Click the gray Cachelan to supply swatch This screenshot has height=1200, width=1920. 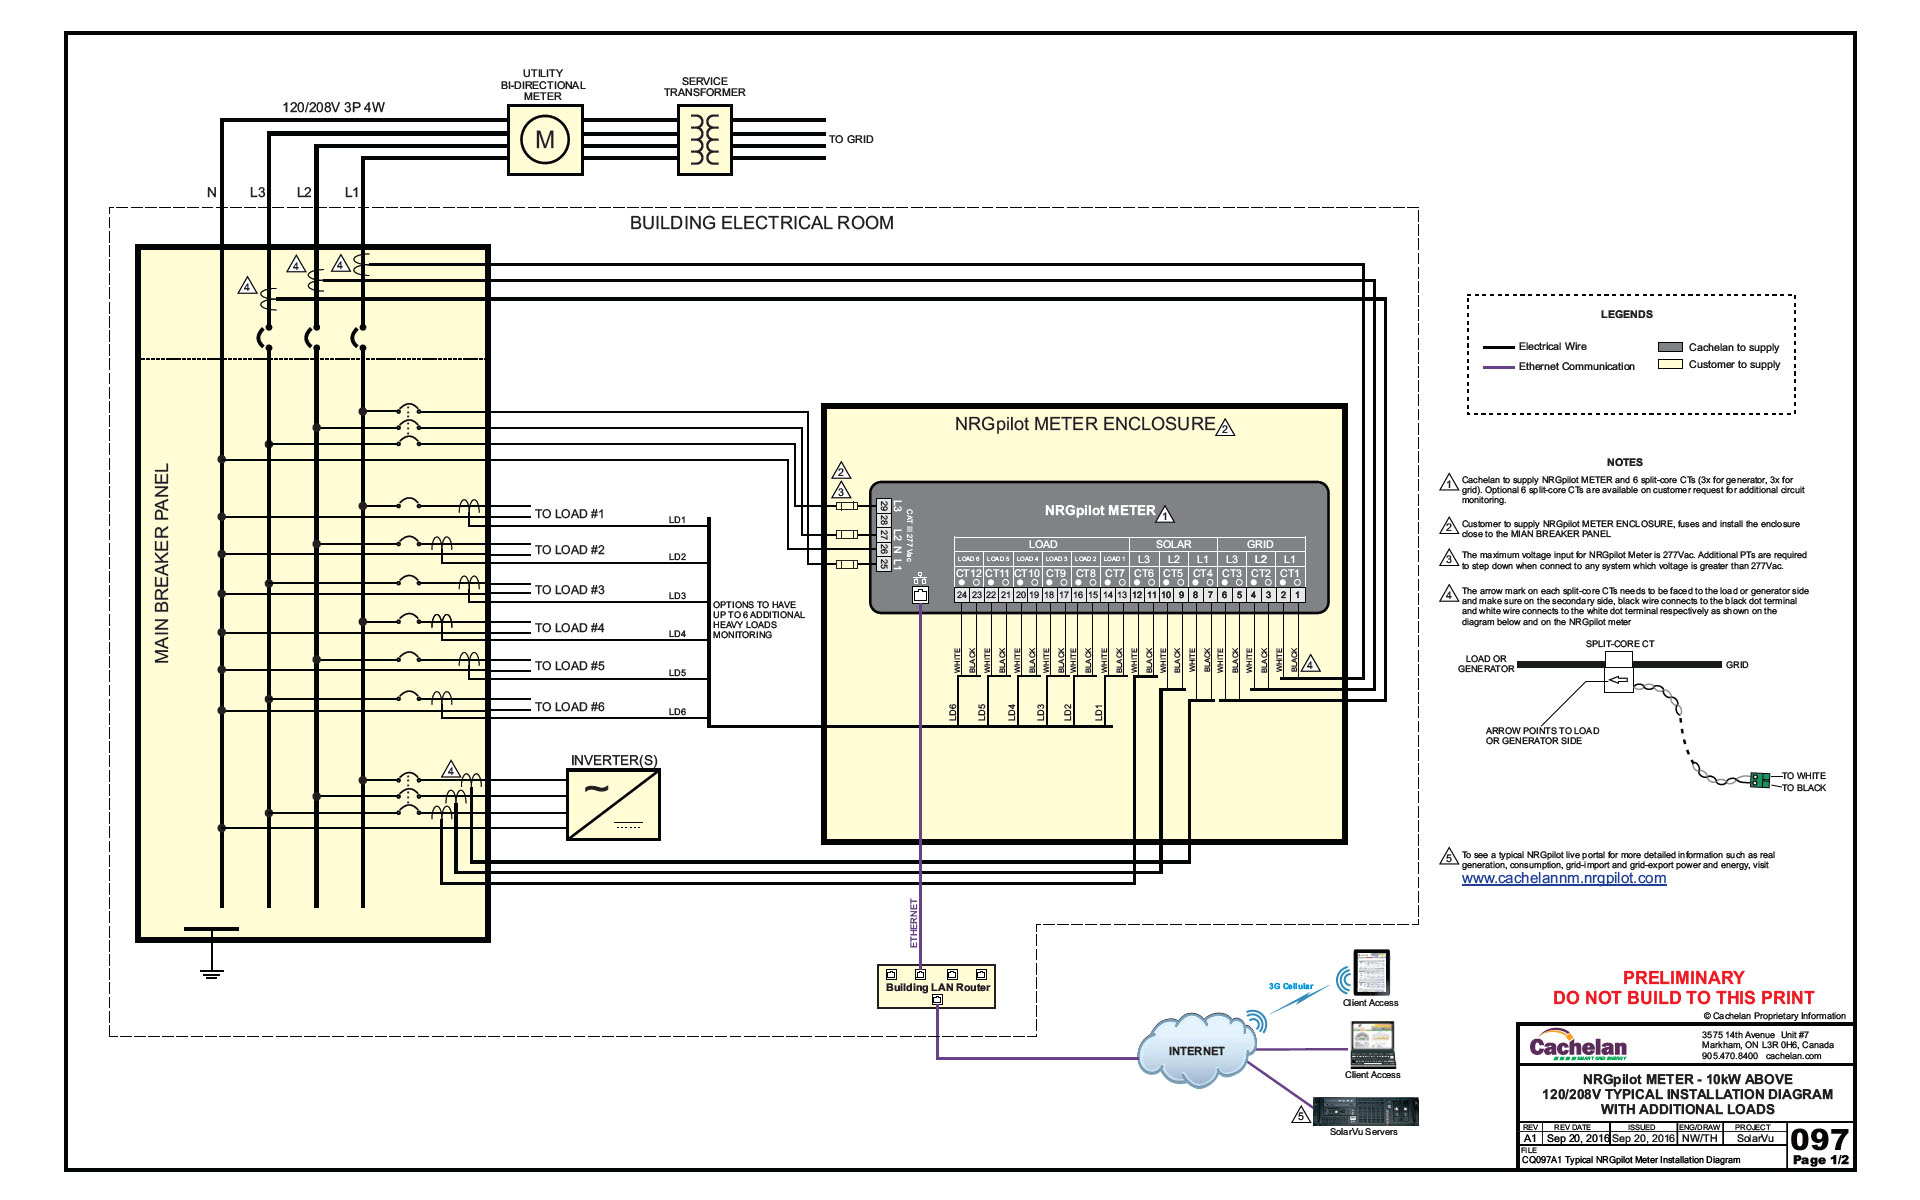click(x=1670, y=347)
